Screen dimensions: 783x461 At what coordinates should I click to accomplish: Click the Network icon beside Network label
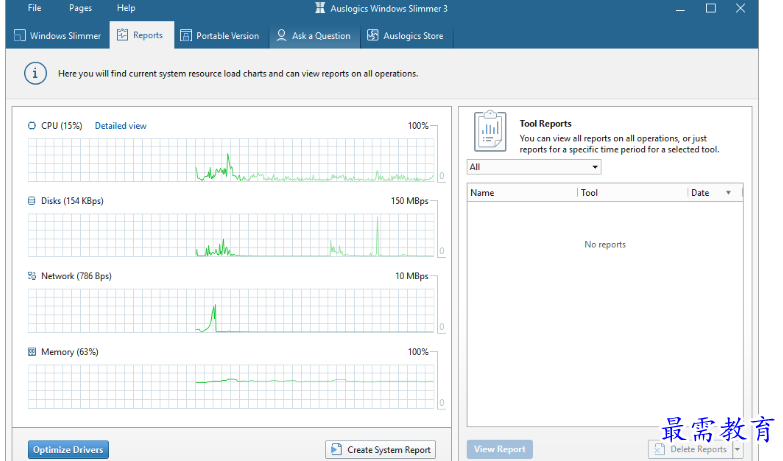pos(32,276)
